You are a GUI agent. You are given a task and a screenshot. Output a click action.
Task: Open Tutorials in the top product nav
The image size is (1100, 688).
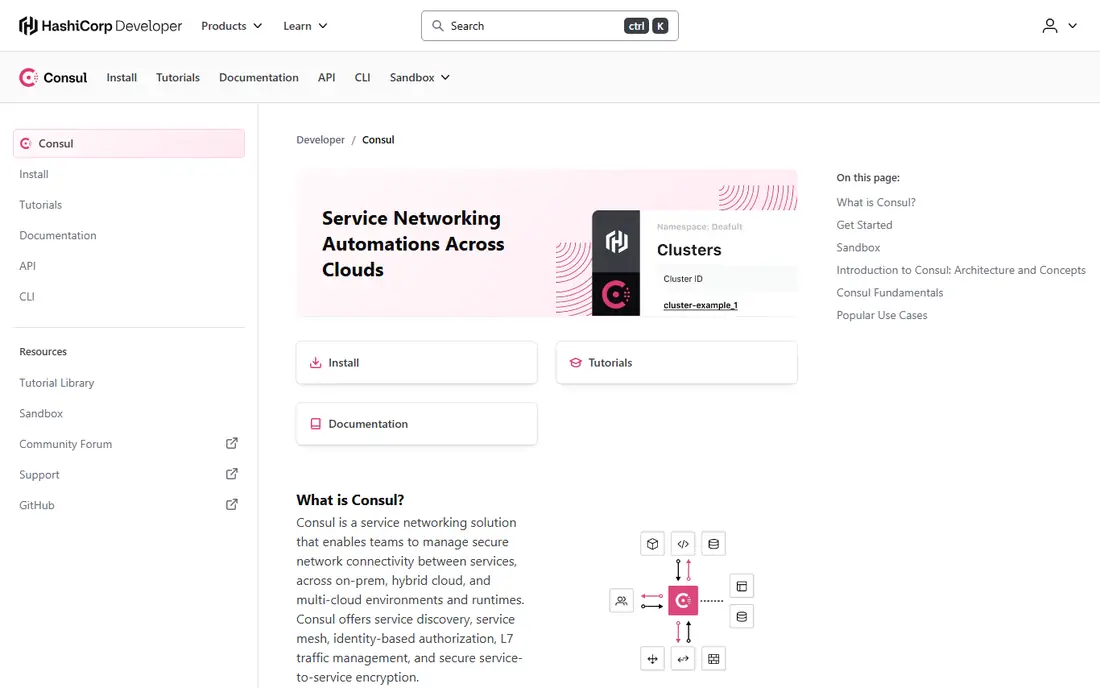tap(177, 77)
